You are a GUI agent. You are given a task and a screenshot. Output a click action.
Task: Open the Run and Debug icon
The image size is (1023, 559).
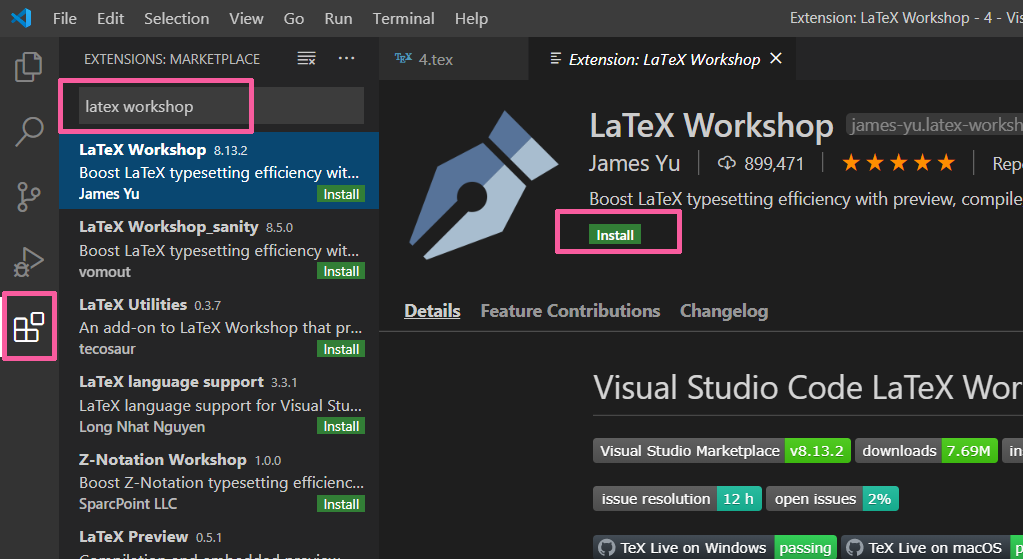(29, 262)
